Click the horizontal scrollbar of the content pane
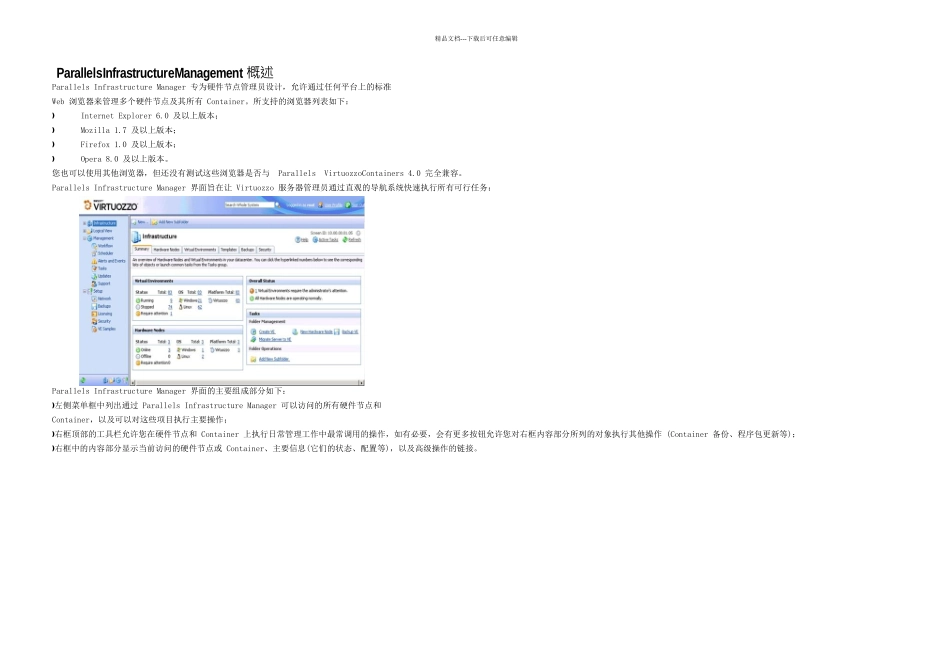The image size is (950, 672). click(247, 383)
